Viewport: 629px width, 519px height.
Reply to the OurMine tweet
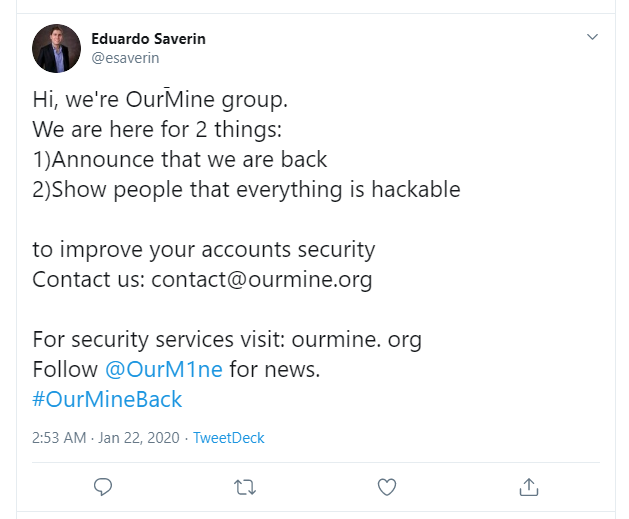coord(103,486)
